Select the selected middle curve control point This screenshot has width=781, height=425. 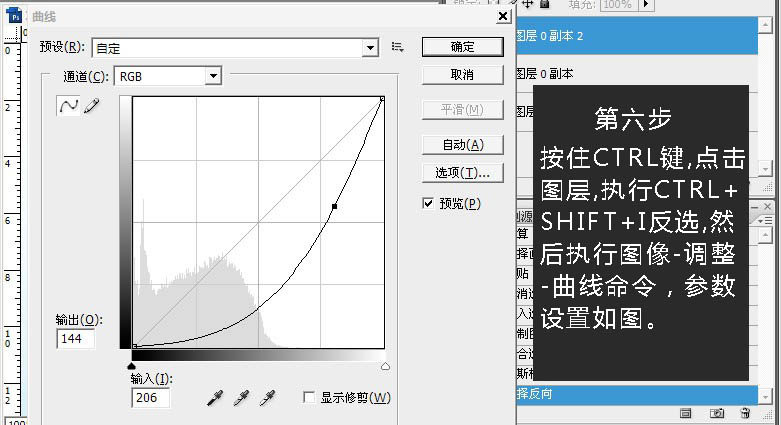[334, 206]
